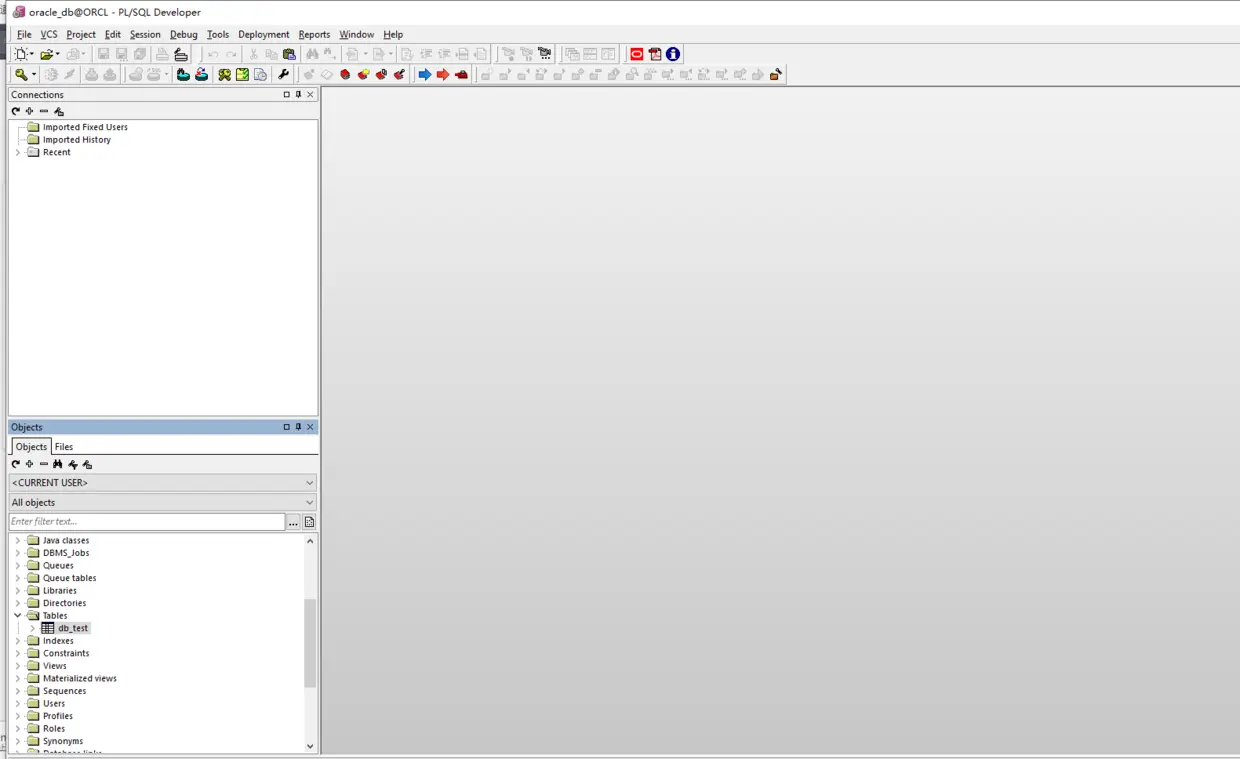
Task: Switch to the Objects tab
Action: pos(31,447)
